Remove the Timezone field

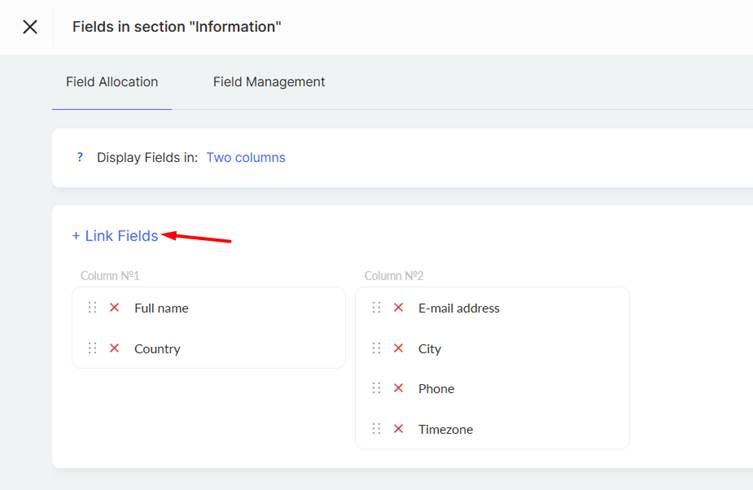pyautogui.click(x=398, y=429)
